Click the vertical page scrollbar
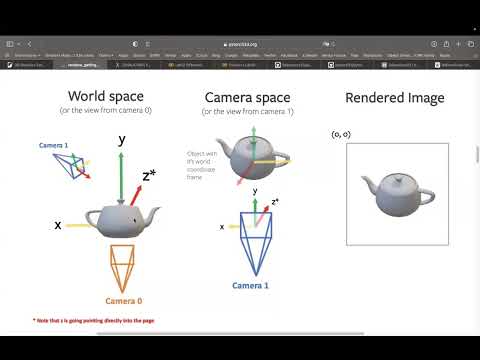Viewport: 480px width, 360px height. (477, 155)
